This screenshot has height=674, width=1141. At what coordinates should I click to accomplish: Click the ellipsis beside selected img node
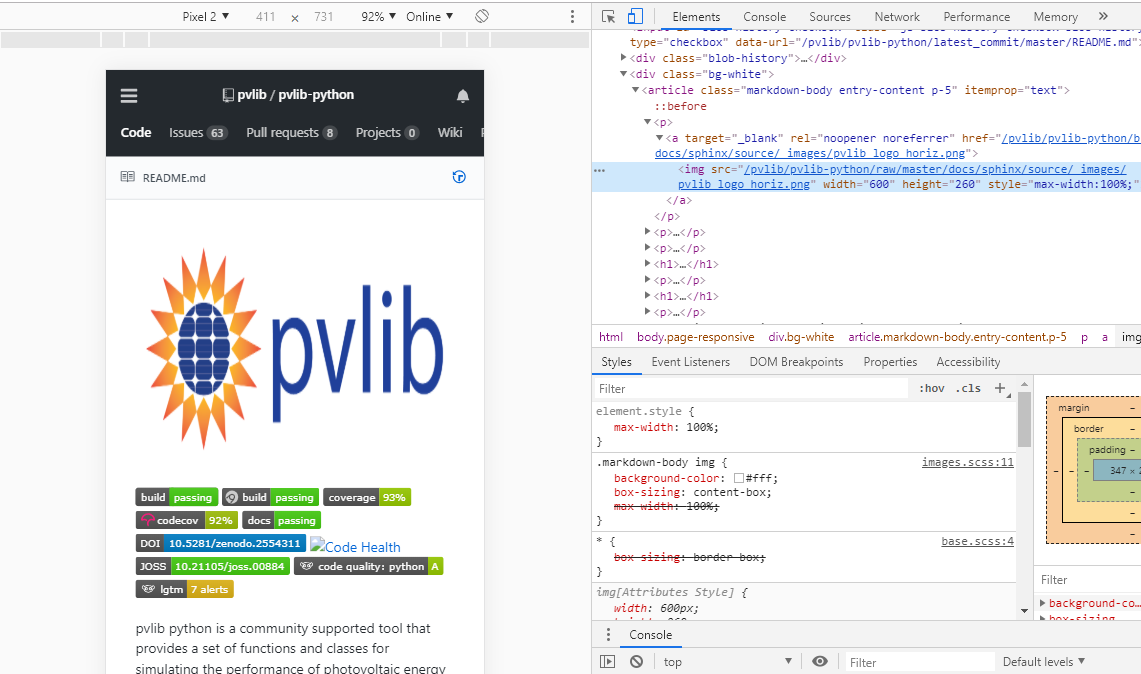tap(600, 170)
